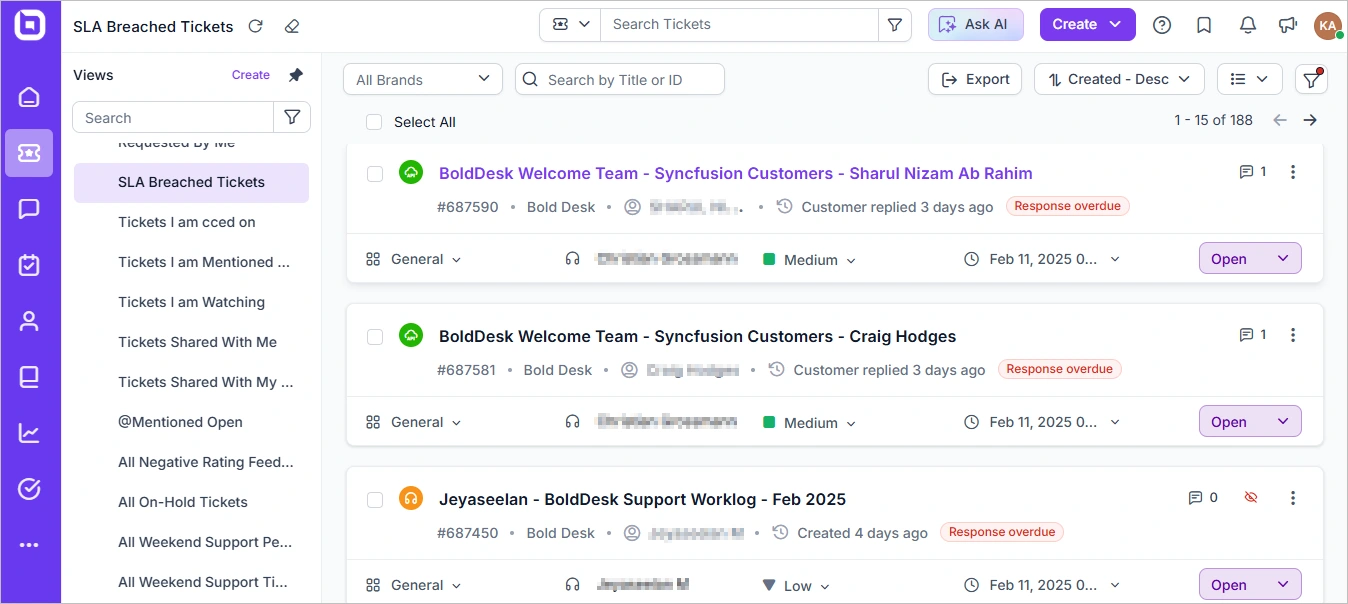The height and width of the screenshot is (604, 1348).
Task: Expand the Create button dropdown
Action: [1116, 25]
